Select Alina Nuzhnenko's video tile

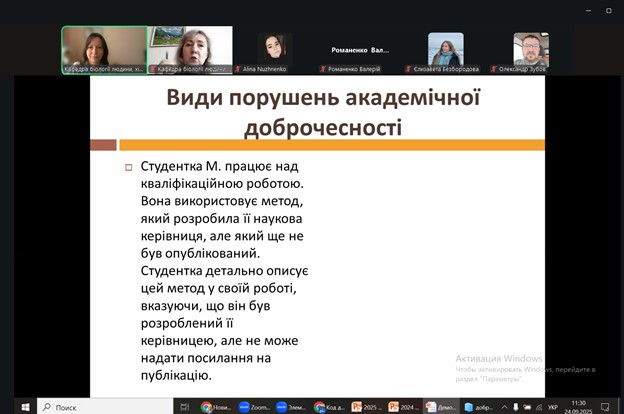273,49
